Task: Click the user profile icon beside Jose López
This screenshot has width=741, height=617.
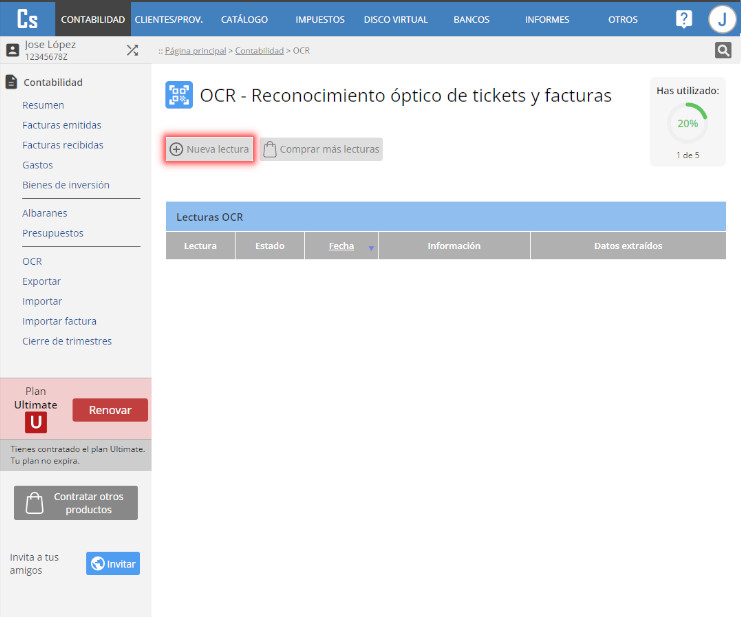Action: point(12,50)
